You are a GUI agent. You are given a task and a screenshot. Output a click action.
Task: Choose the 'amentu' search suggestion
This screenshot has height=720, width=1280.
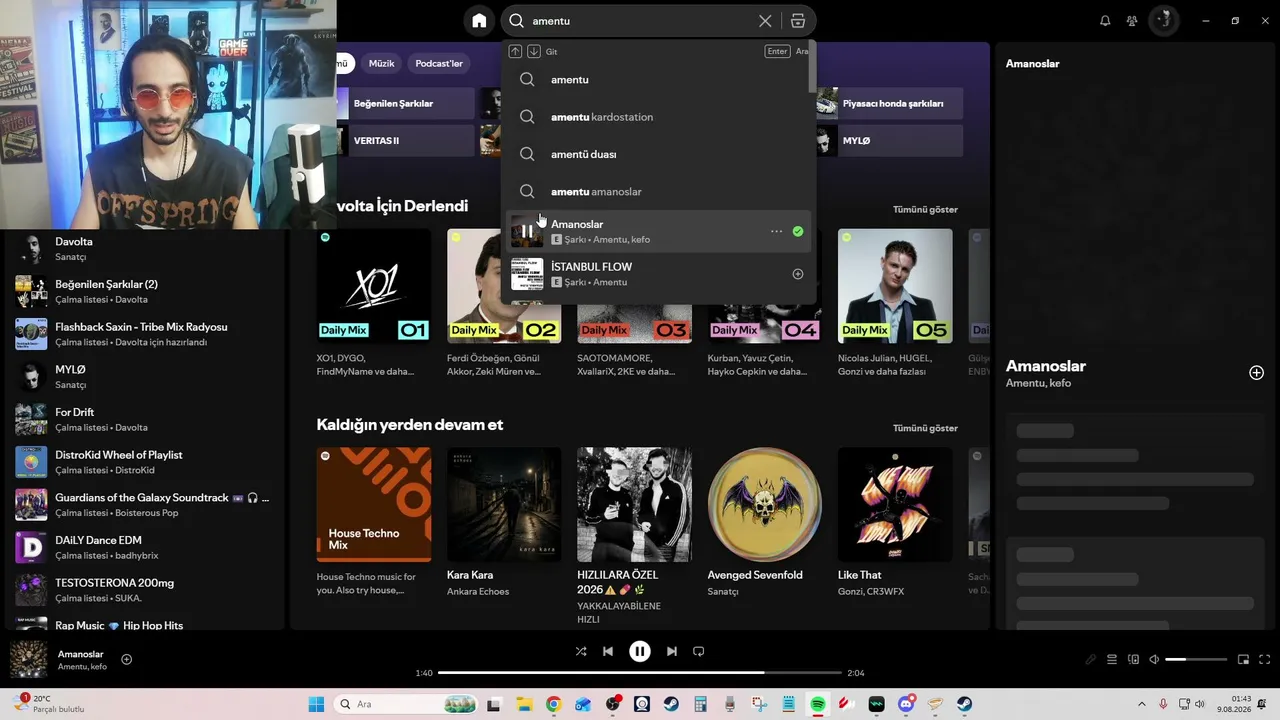pyautogui.click(x=658, y=80)
